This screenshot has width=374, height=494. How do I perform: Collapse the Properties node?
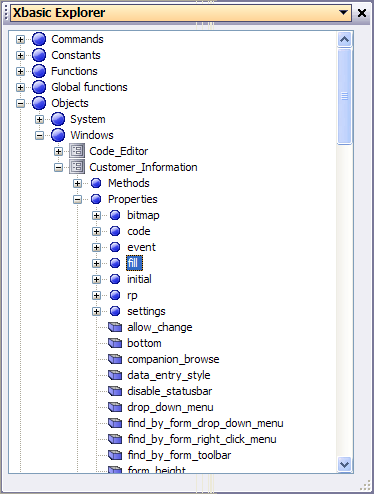click(77, 199)
